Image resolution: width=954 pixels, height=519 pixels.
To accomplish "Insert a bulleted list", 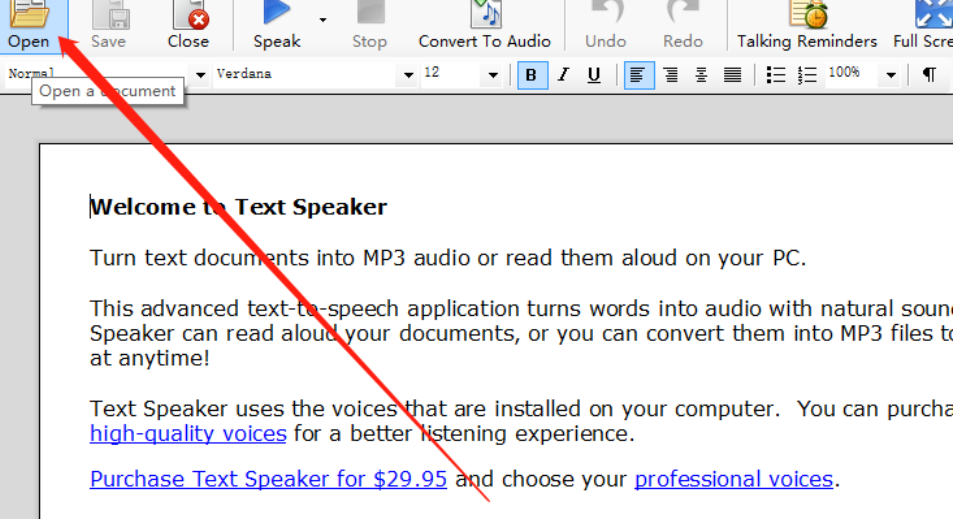I will pos(776,75).
